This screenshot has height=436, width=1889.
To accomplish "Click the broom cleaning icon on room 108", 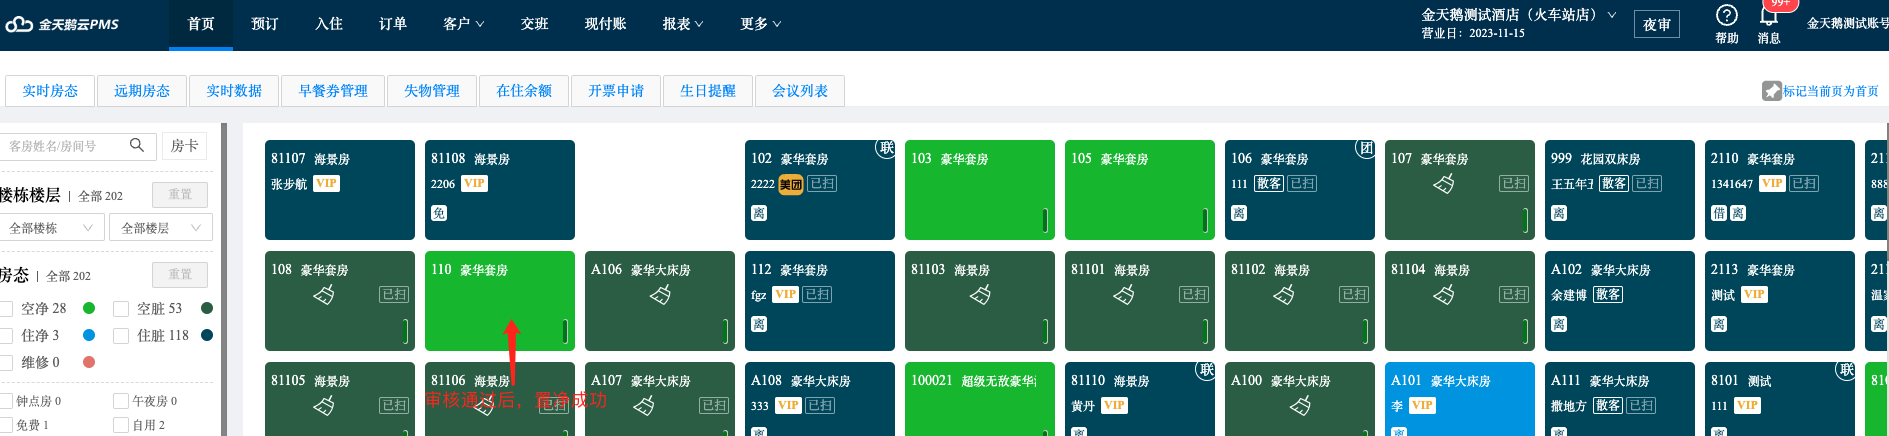I will coord(324,294).
